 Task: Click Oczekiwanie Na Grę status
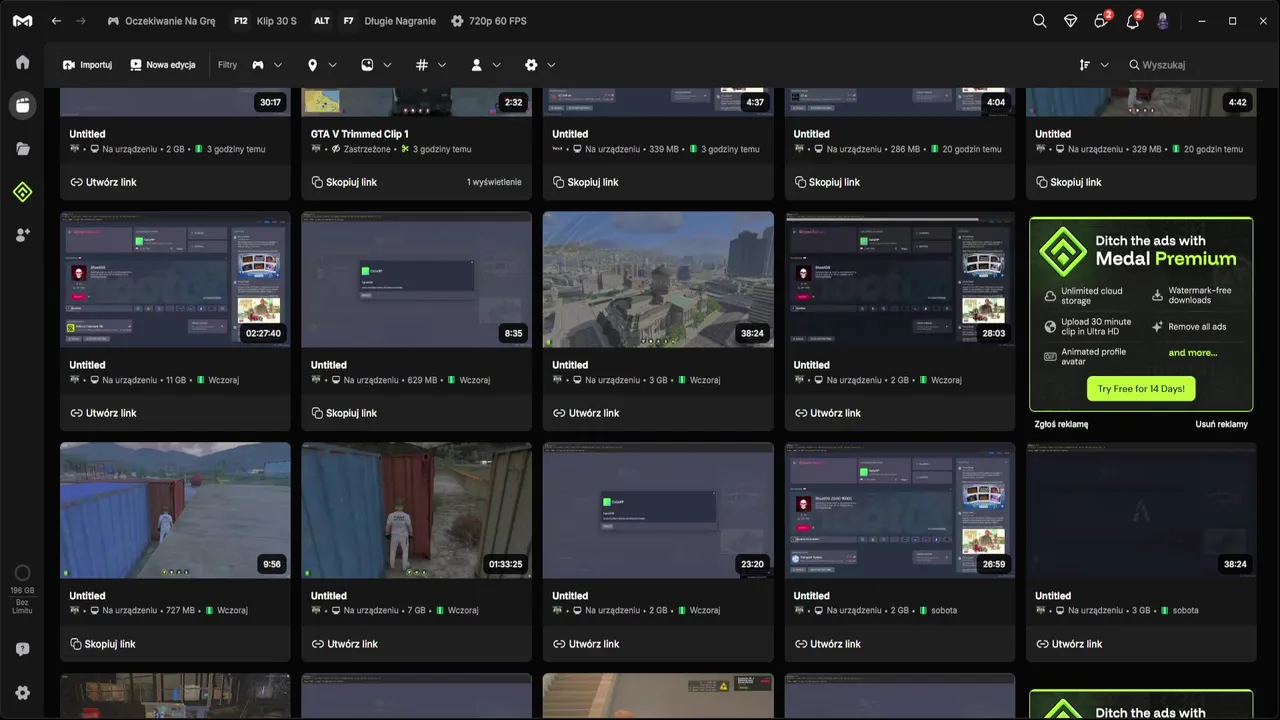161,21
